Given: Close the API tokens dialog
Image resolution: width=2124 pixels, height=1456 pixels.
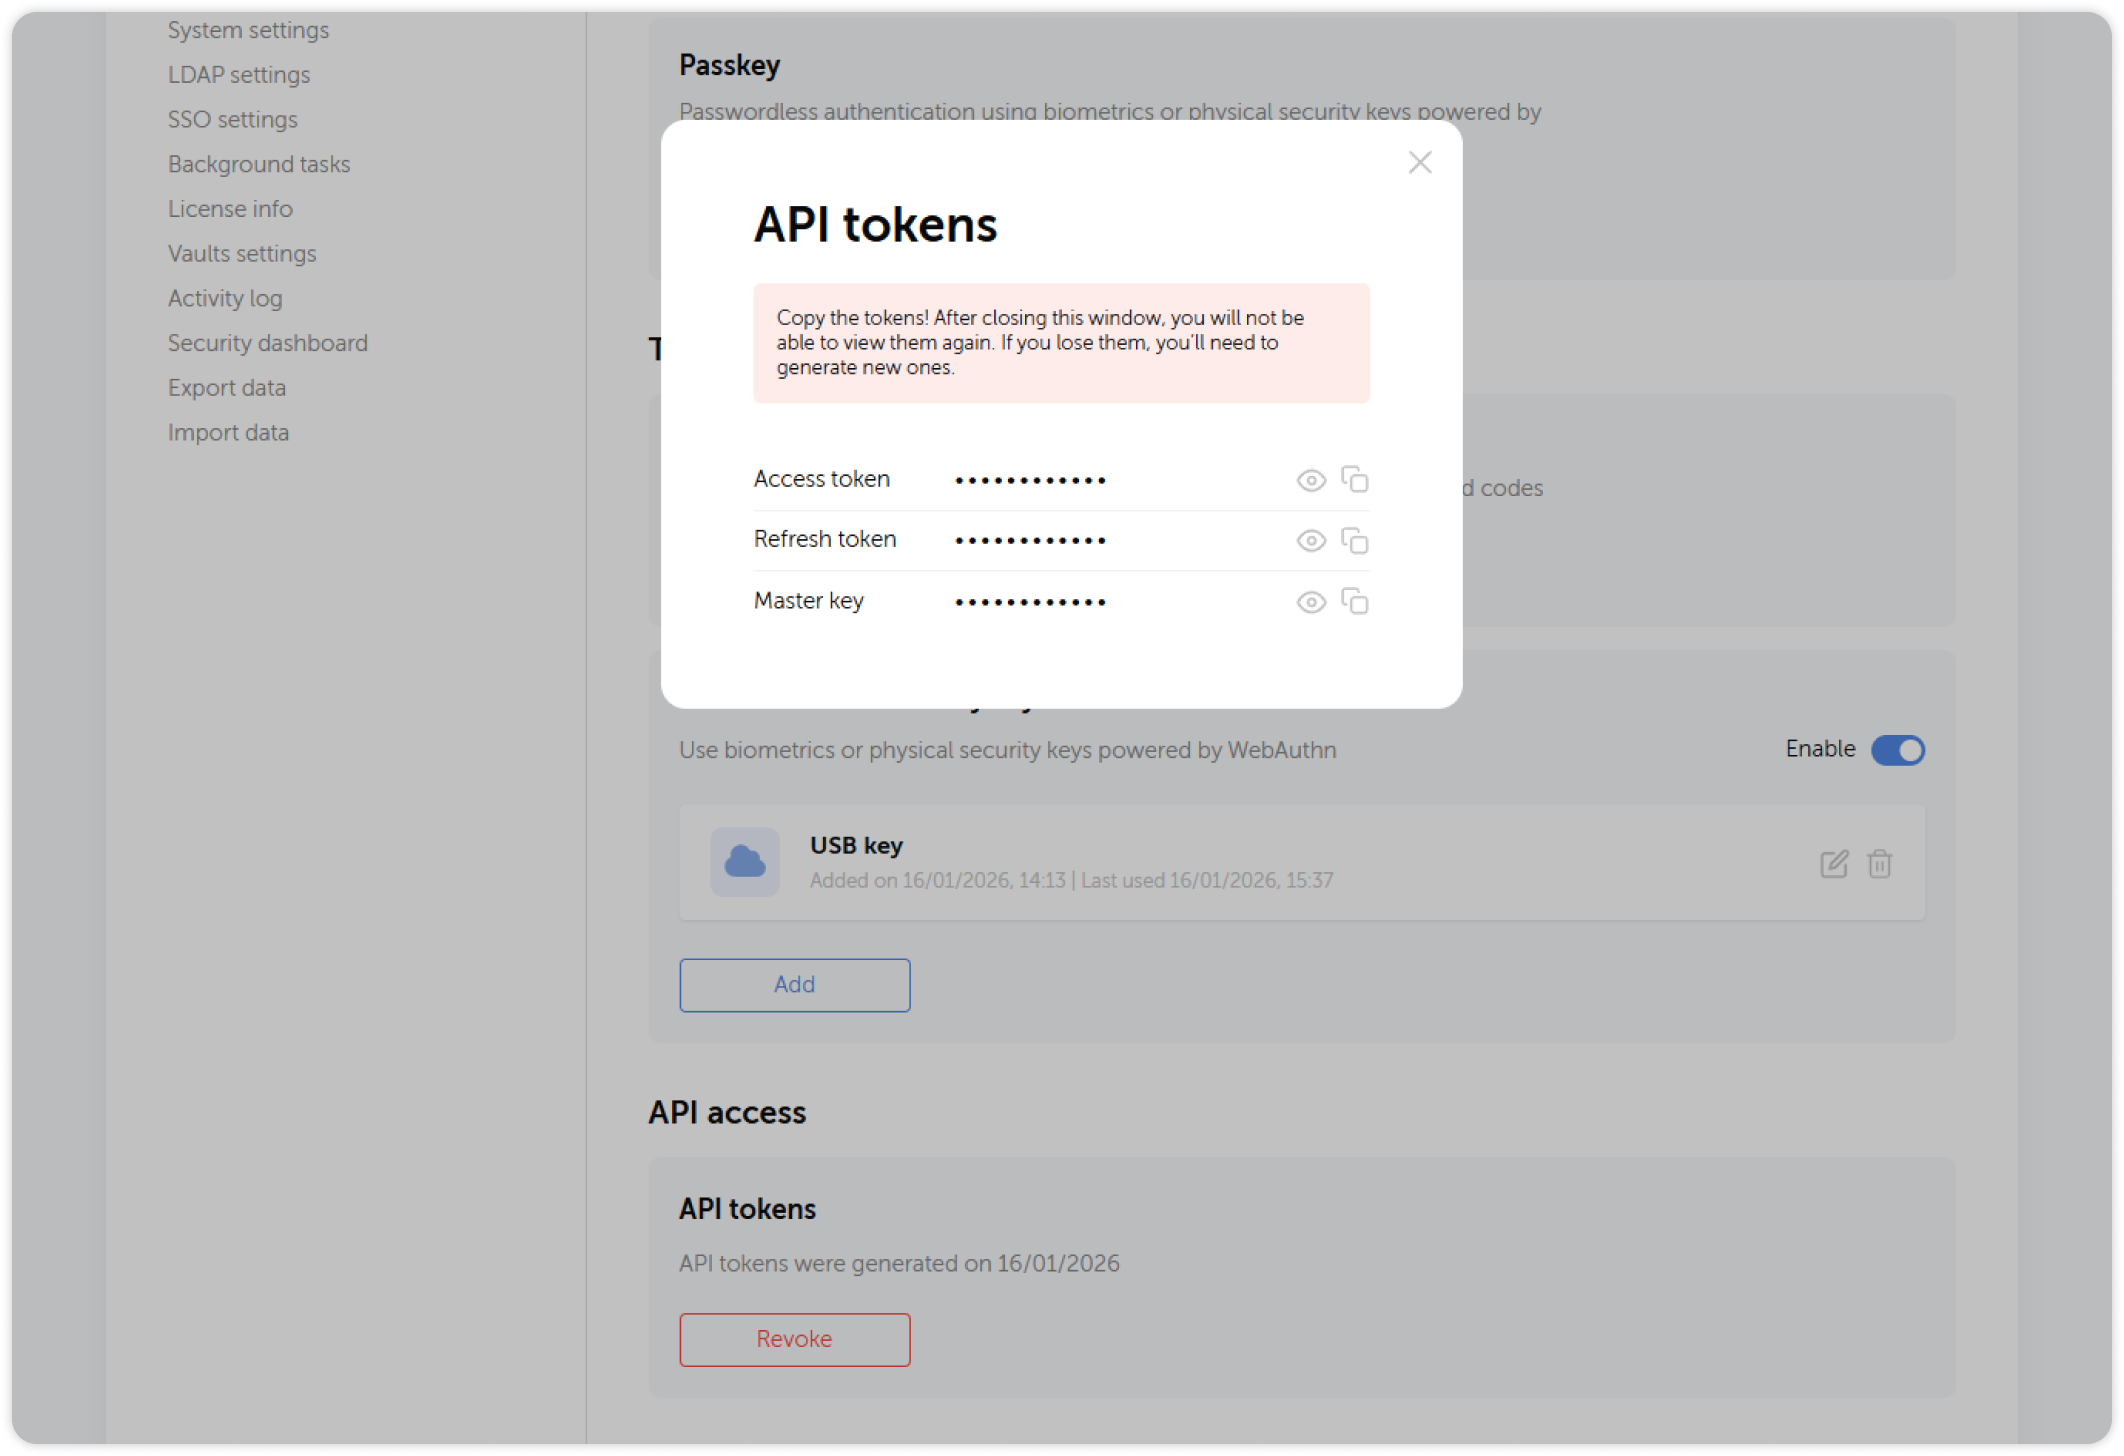Looking at the screenshot, I should pyautogui.click(x=1419, y=162).
